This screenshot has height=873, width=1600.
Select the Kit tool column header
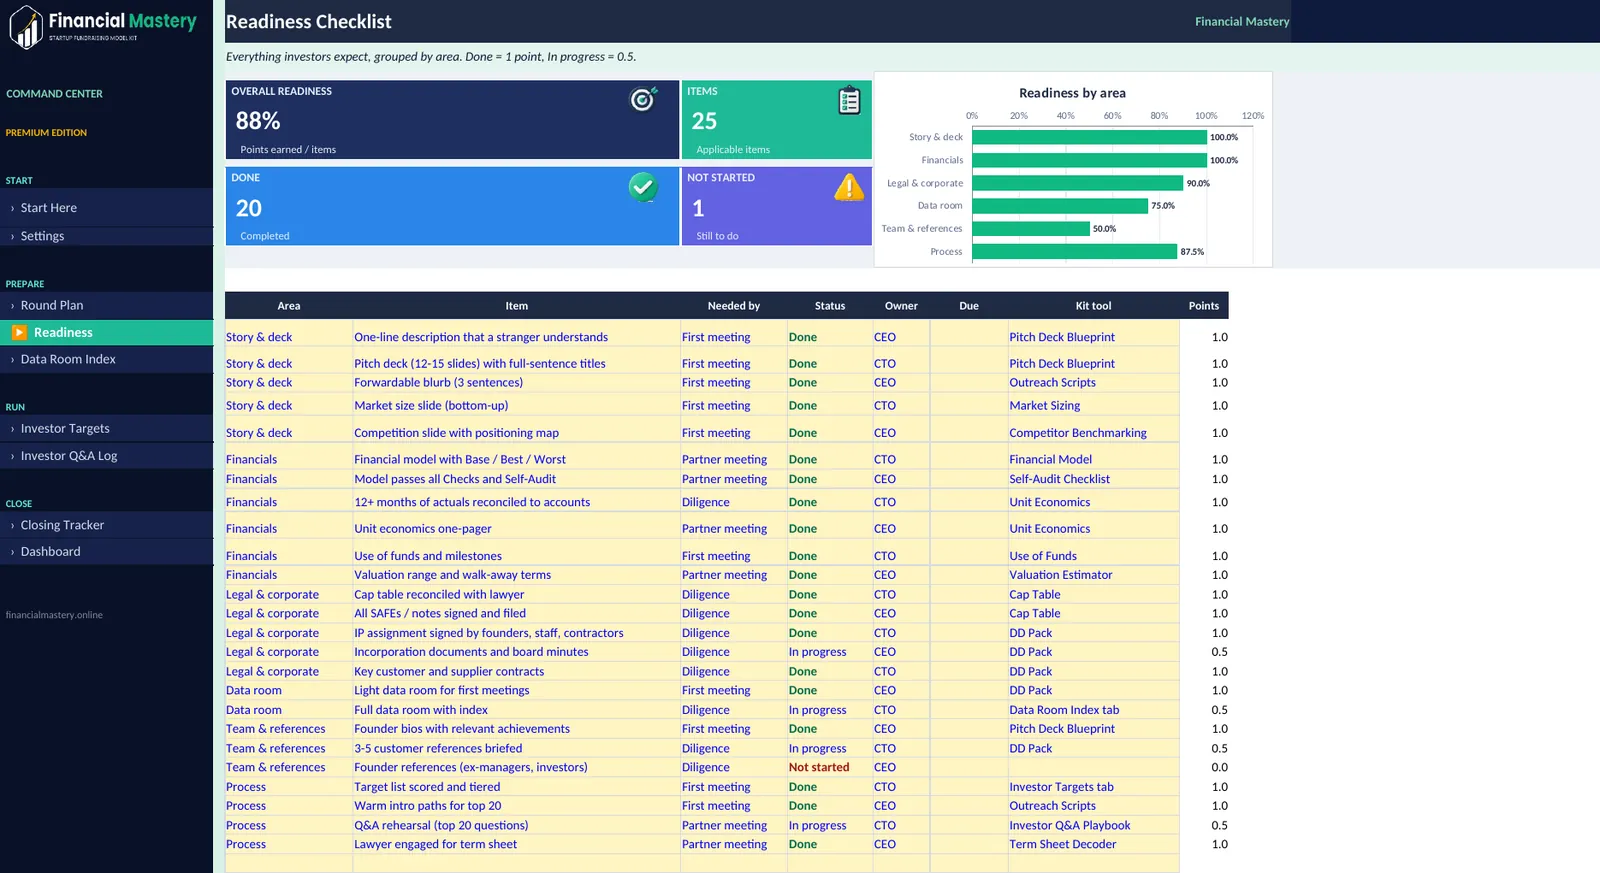click(1093, 306)
